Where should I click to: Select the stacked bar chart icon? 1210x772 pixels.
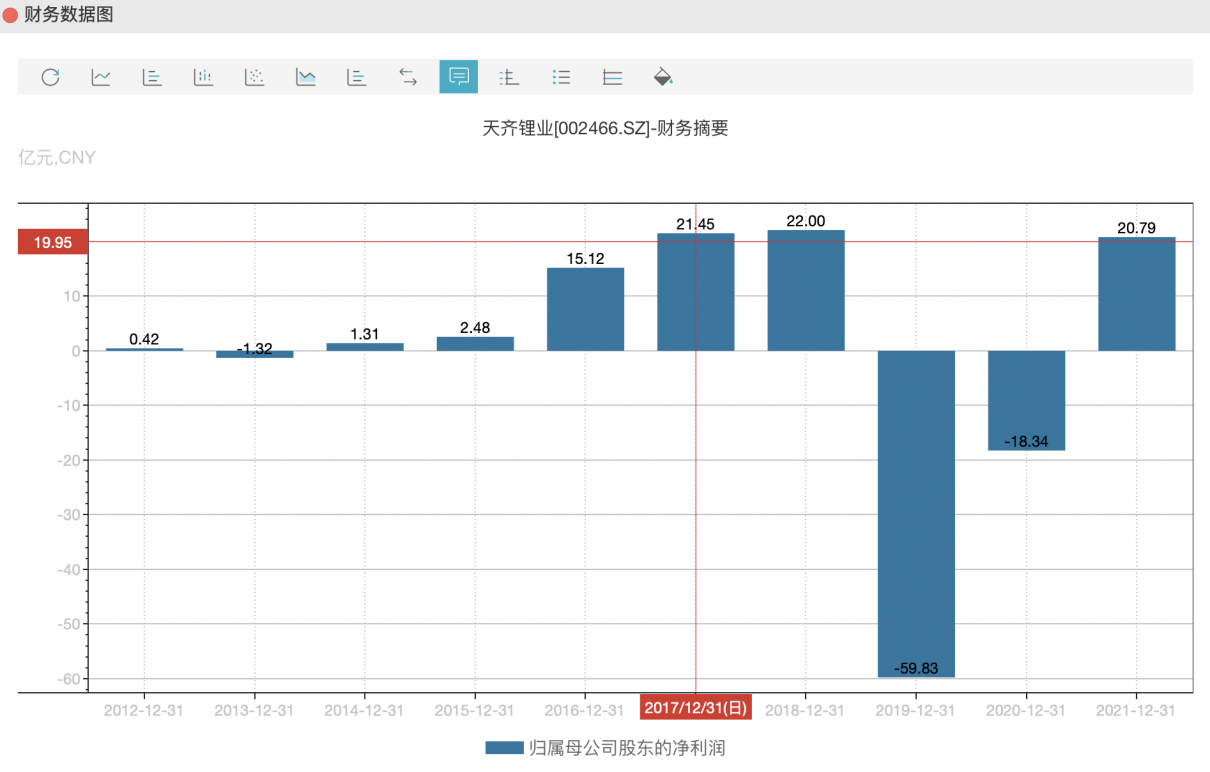pyautogui.click(x=203, y=77)
